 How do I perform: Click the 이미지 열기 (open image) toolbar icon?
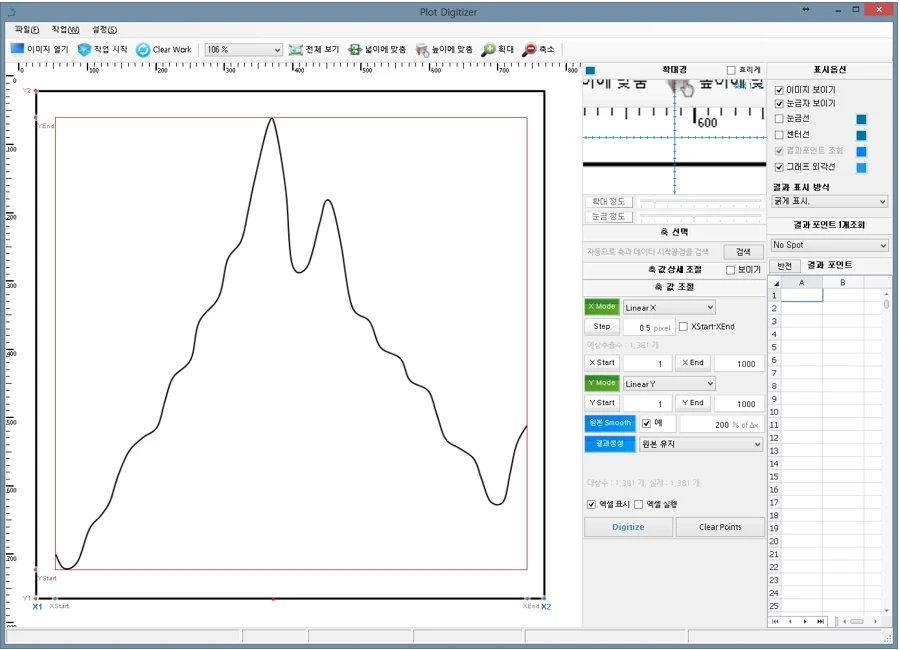pos(18,49)
